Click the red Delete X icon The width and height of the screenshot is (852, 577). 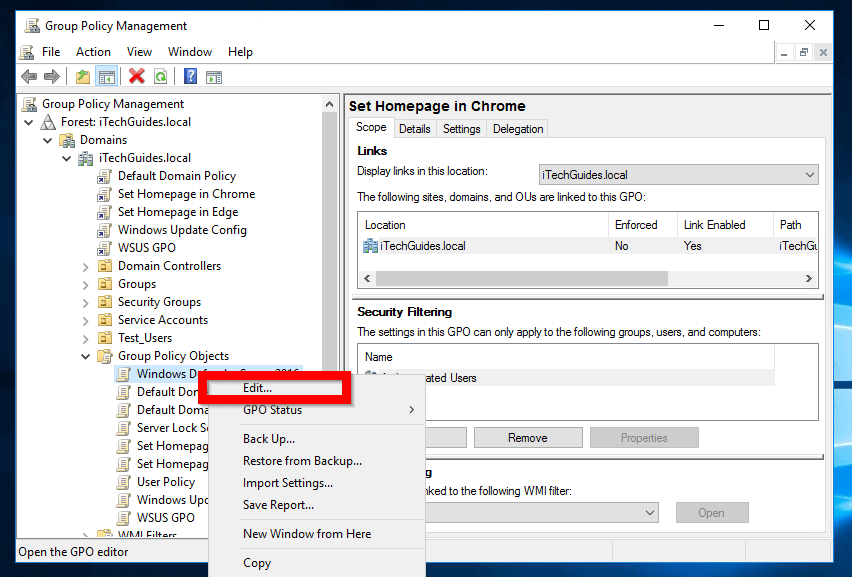pos(137,77)
